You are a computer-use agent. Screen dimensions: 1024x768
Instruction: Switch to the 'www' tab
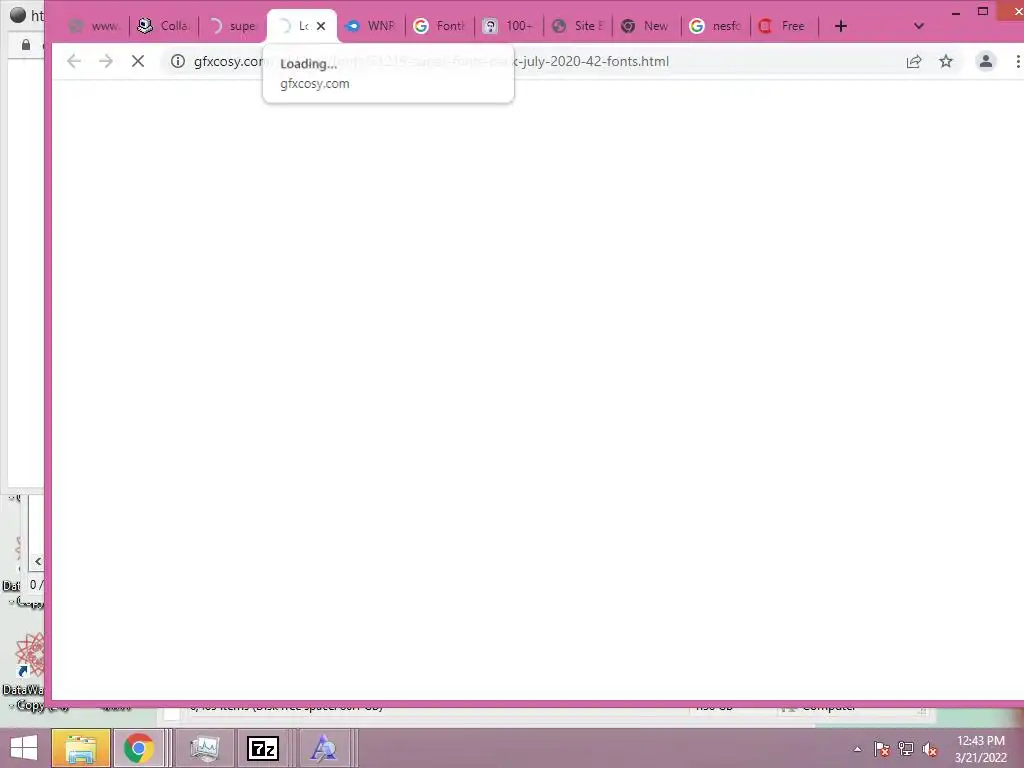point(97,26)
